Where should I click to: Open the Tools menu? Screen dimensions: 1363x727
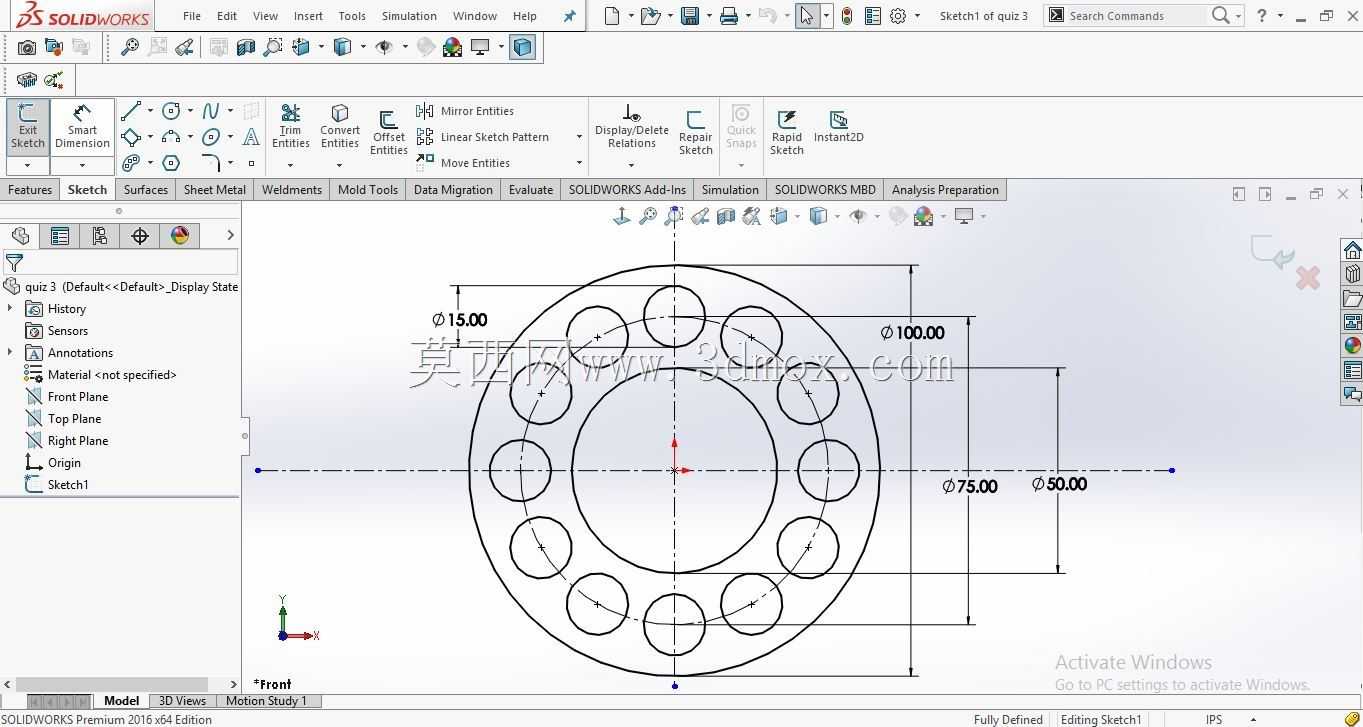pos(352,16)
